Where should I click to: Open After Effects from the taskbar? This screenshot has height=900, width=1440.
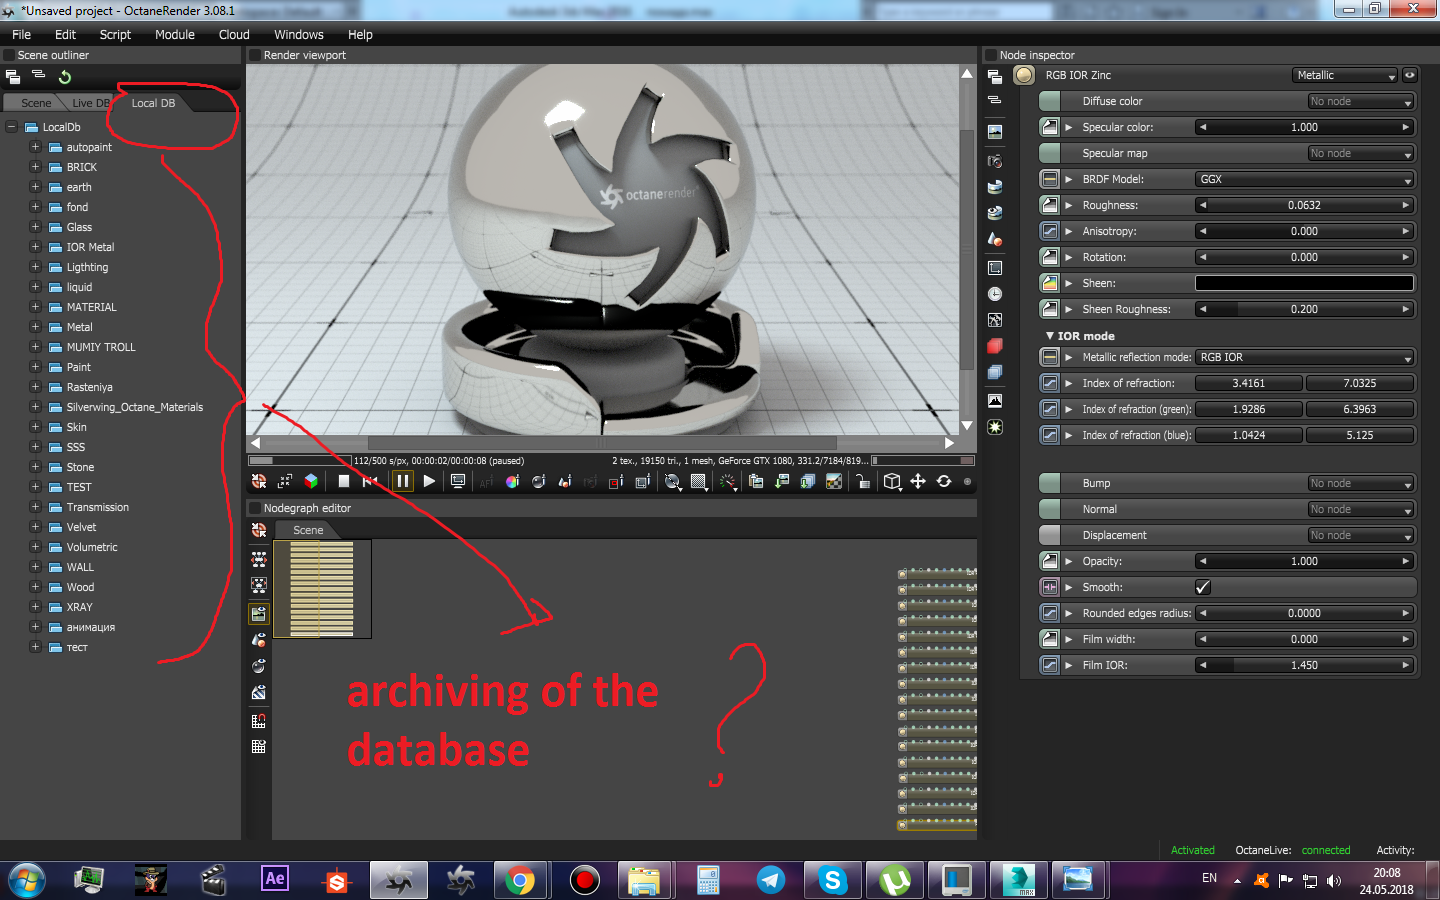click(x=274, y=880)
